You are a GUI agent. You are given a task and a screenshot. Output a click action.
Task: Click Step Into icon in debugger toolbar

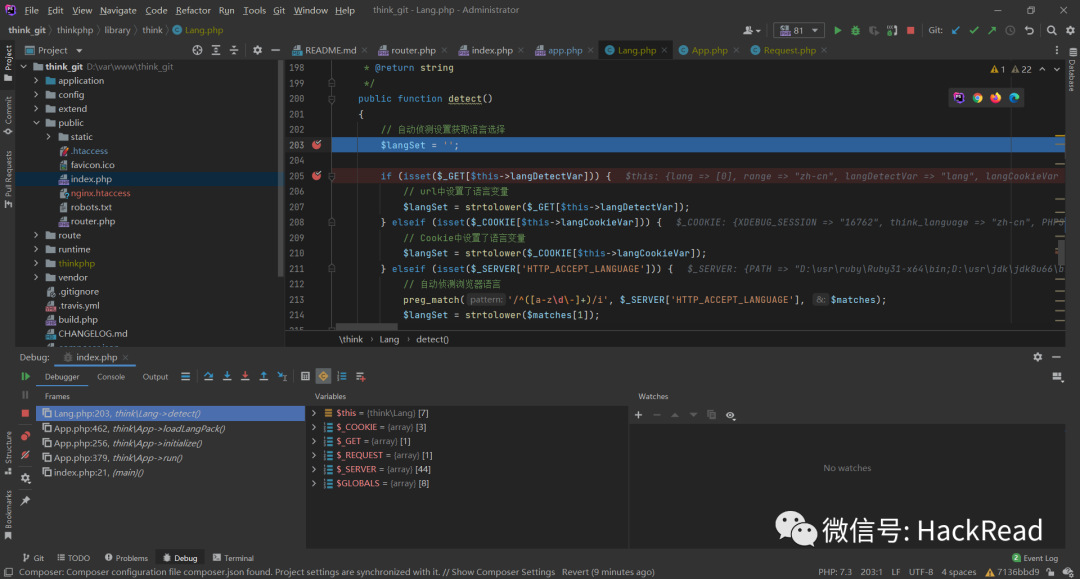[227, 377]
